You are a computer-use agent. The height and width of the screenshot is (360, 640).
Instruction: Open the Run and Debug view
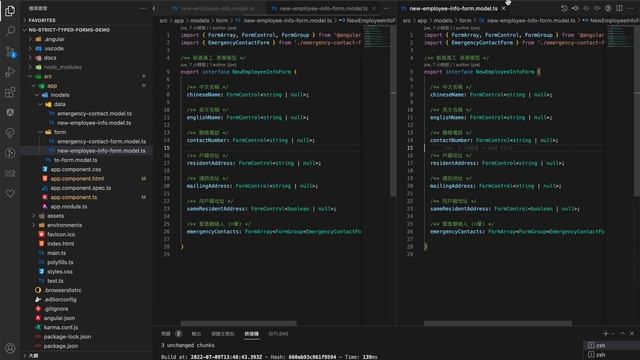10,72
